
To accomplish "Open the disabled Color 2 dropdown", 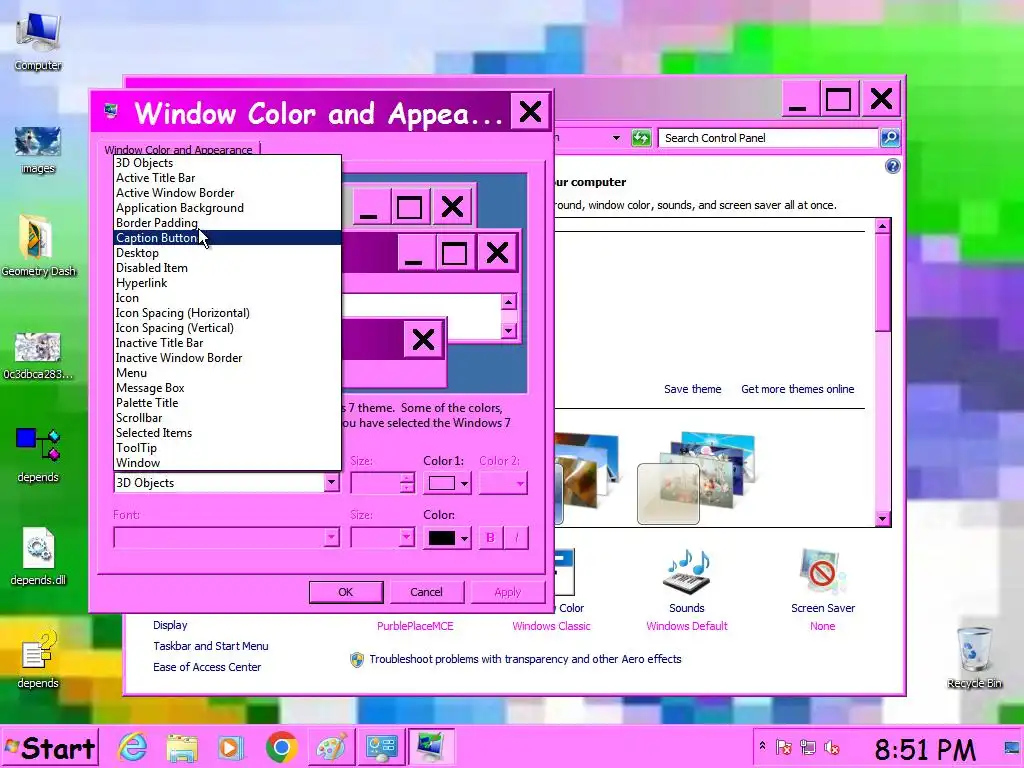I will tap(503, 483).
